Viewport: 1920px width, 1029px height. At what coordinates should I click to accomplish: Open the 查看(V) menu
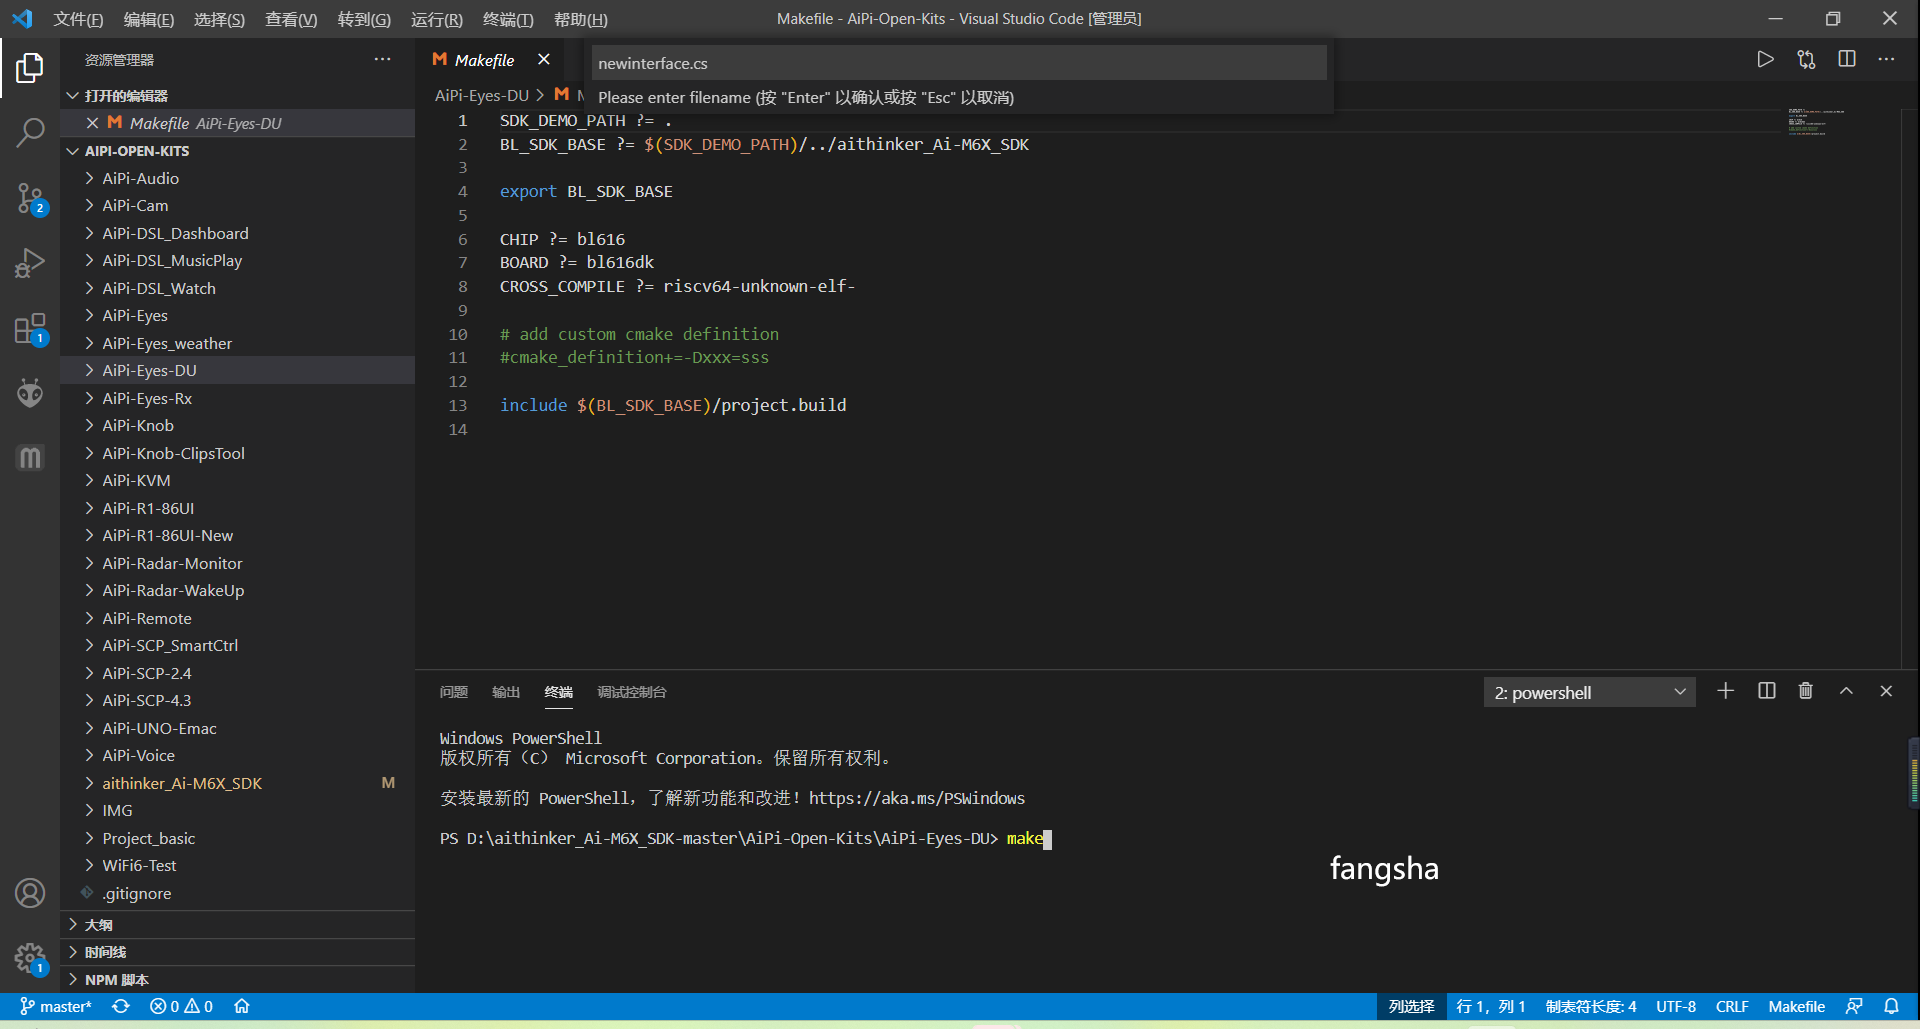291,19
